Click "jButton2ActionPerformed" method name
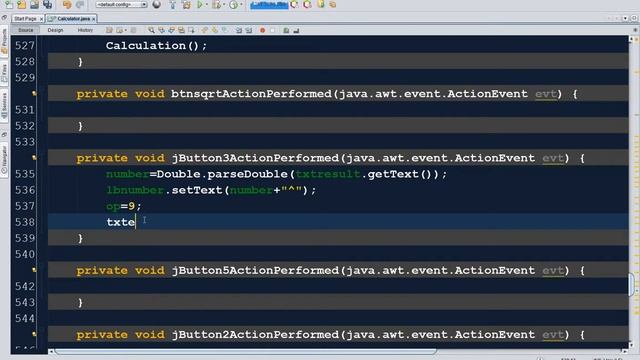This screenshot has width=640, height=360. 256,334
